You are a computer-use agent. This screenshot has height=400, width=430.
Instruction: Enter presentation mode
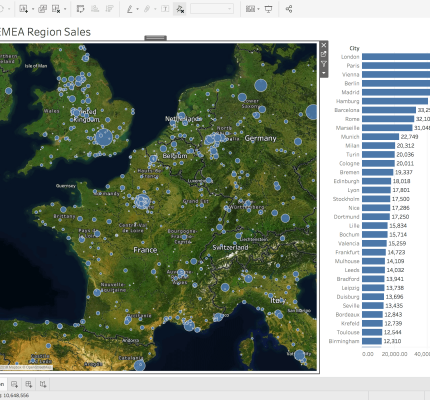pyautogui.click(x=268, y=9)
